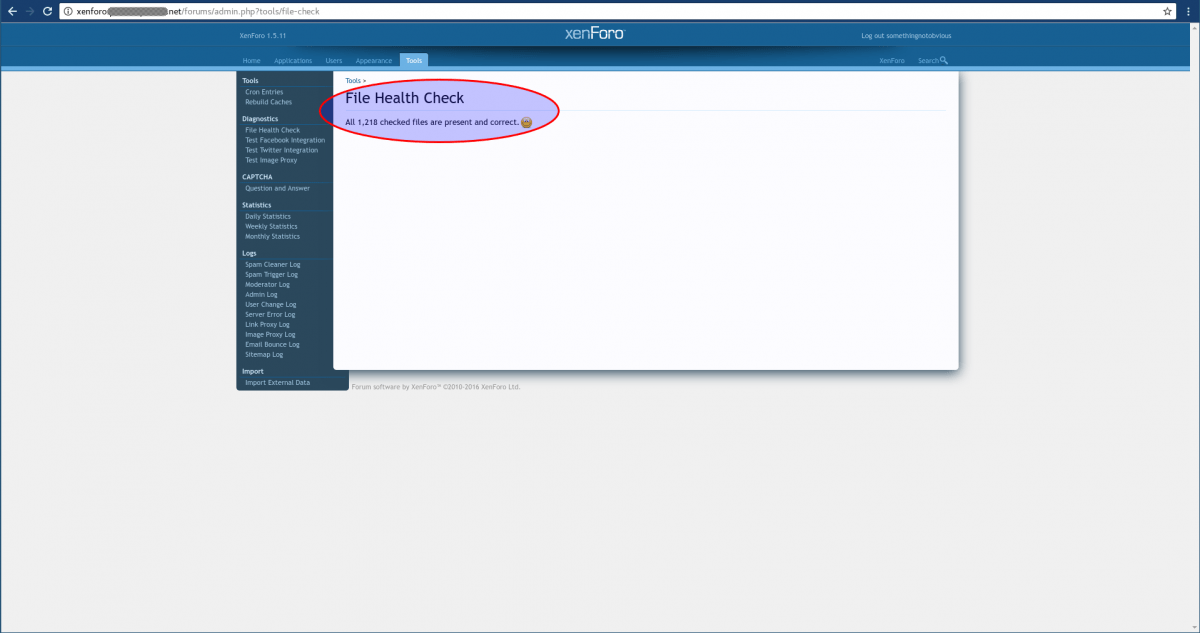
Task: Open the Applications menu
Action: tap(293, 60)
